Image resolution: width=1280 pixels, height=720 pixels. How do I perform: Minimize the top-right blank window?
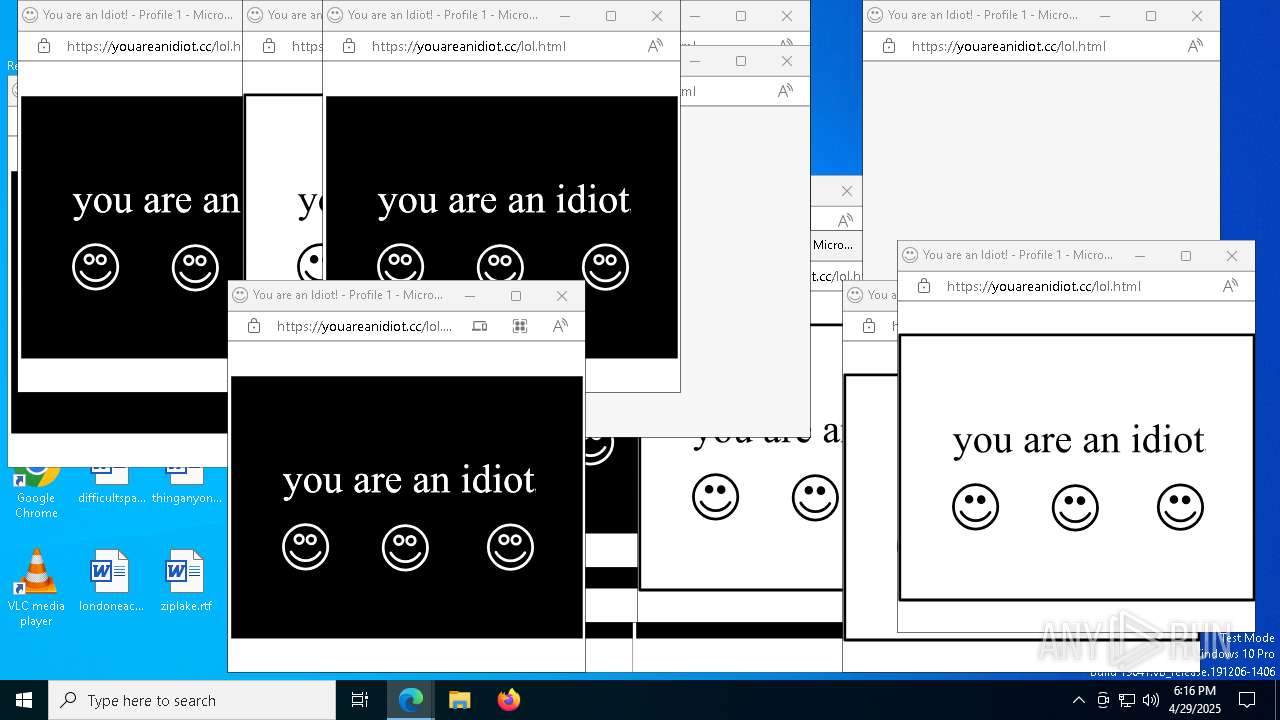tap(1105, 15)
